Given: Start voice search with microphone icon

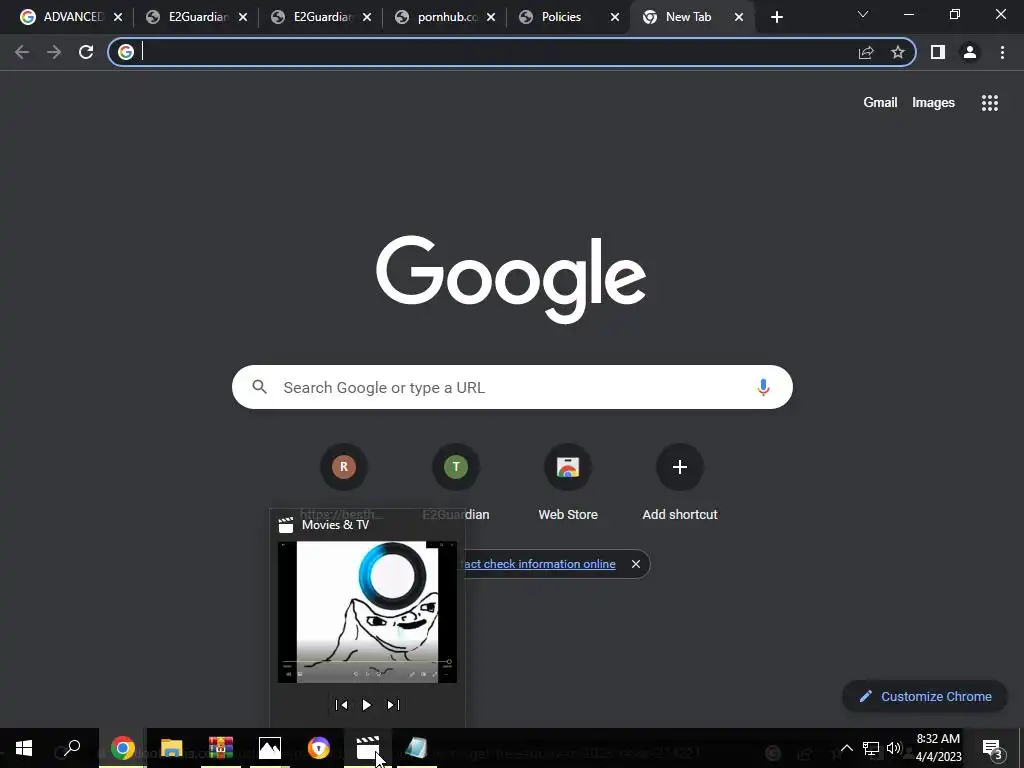Looking at the screenshot, I should (x=763, y=387).
